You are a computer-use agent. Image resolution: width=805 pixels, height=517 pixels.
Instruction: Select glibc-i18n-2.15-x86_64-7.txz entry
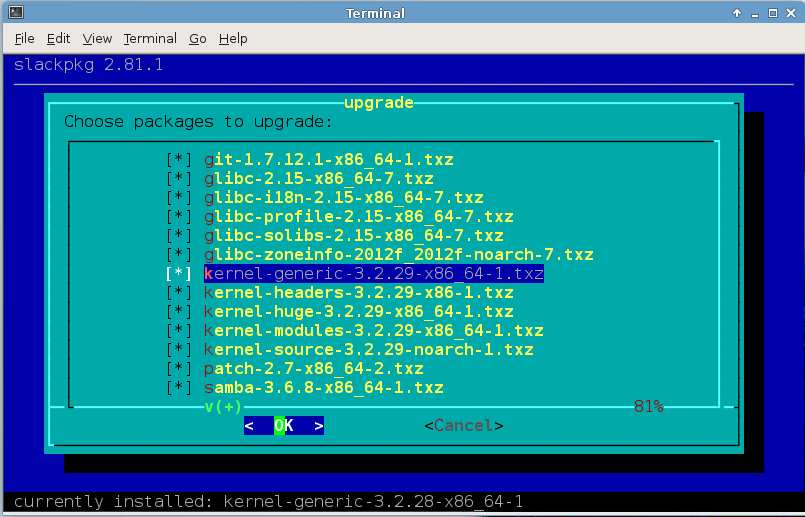coord(343,197)
